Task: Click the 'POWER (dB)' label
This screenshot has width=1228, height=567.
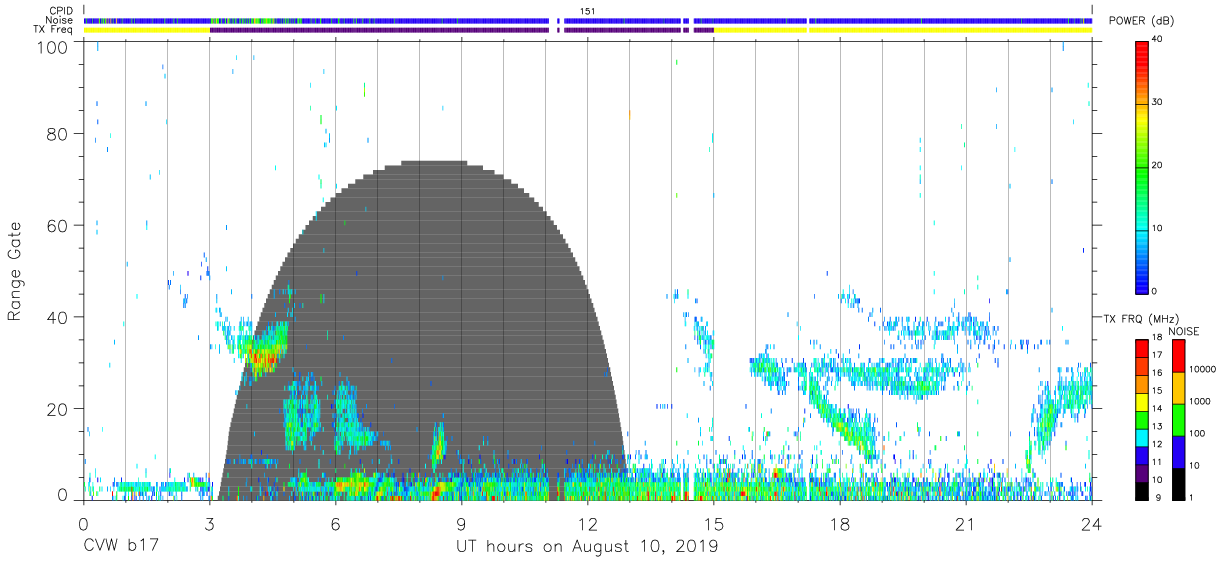Action: tap(1141, 20)
